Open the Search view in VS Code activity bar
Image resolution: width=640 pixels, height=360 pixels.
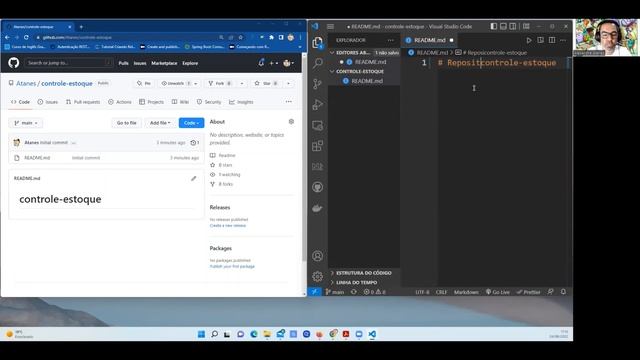(x=318, y=63)
